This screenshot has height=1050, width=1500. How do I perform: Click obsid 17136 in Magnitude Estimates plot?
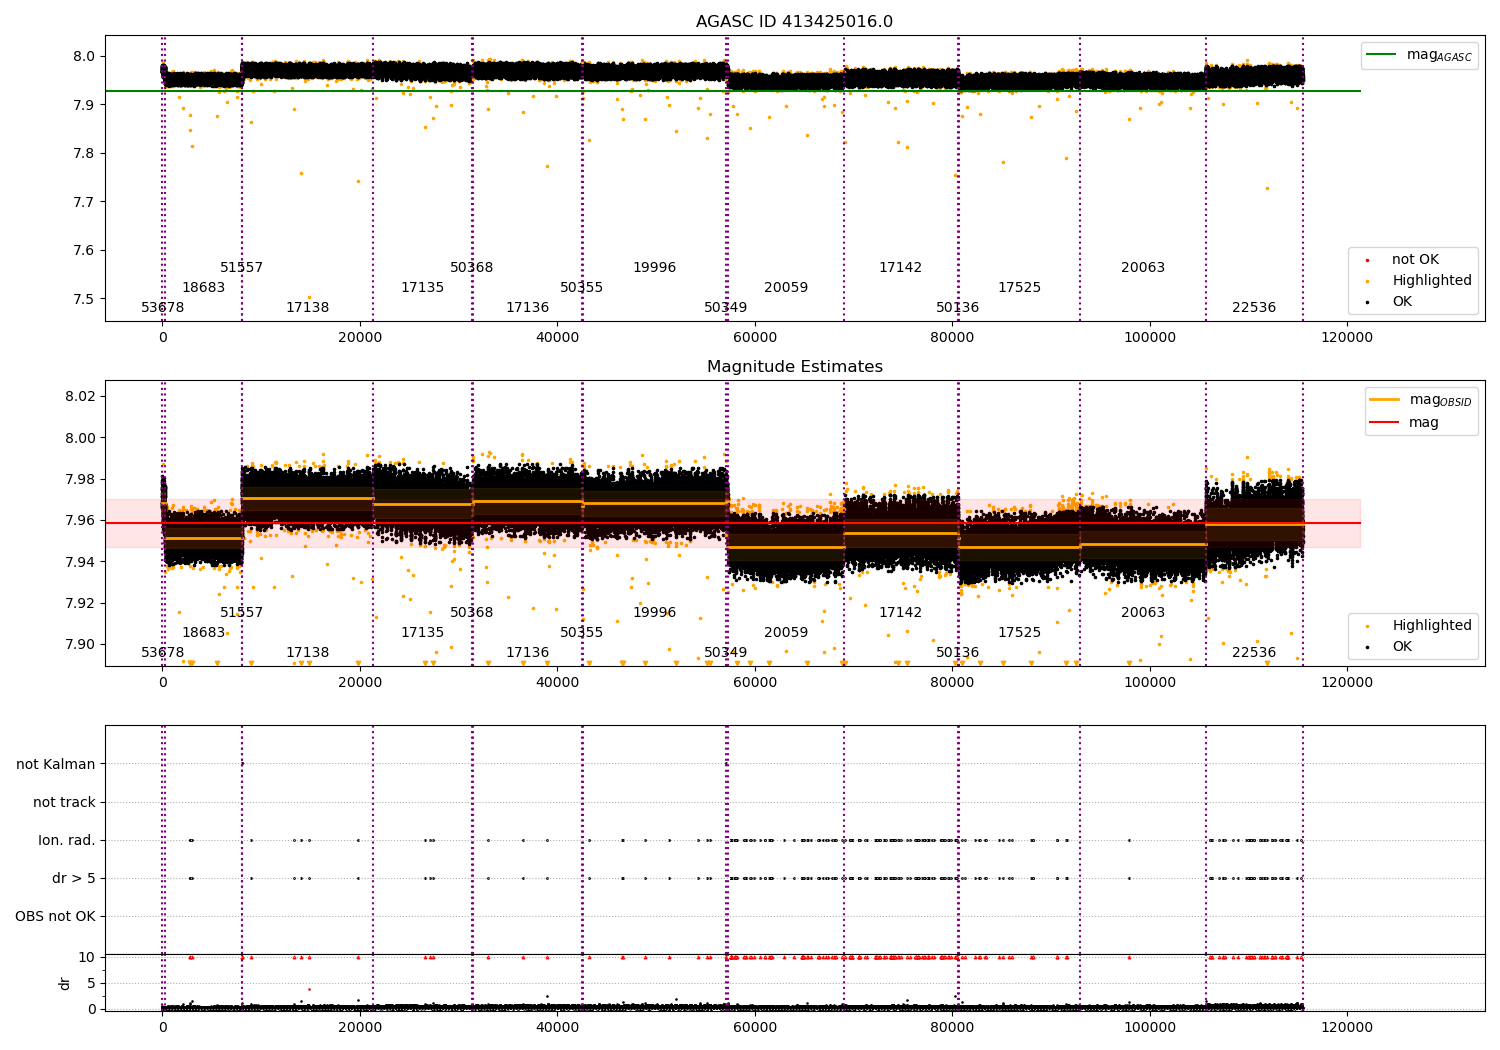pyautogui.click(x=527, y=653)
